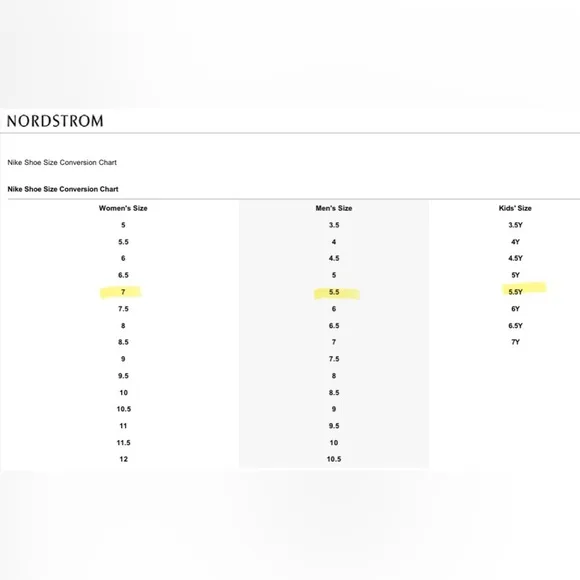Choose women's size 8.5 value
This screenshot has width=580, height=580.
click(x=123, y=342)
